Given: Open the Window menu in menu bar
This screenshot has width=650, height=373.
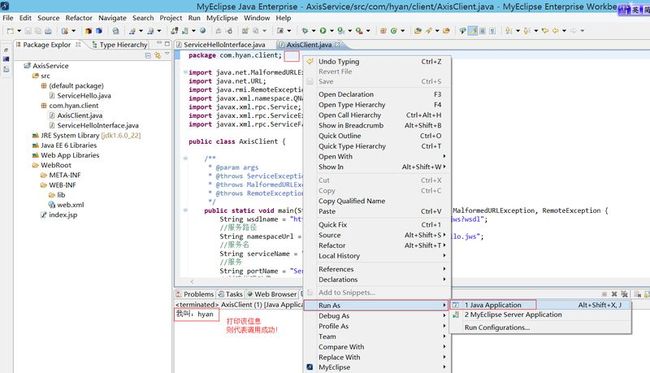Looking at the screenshot, I should point(257,18).
